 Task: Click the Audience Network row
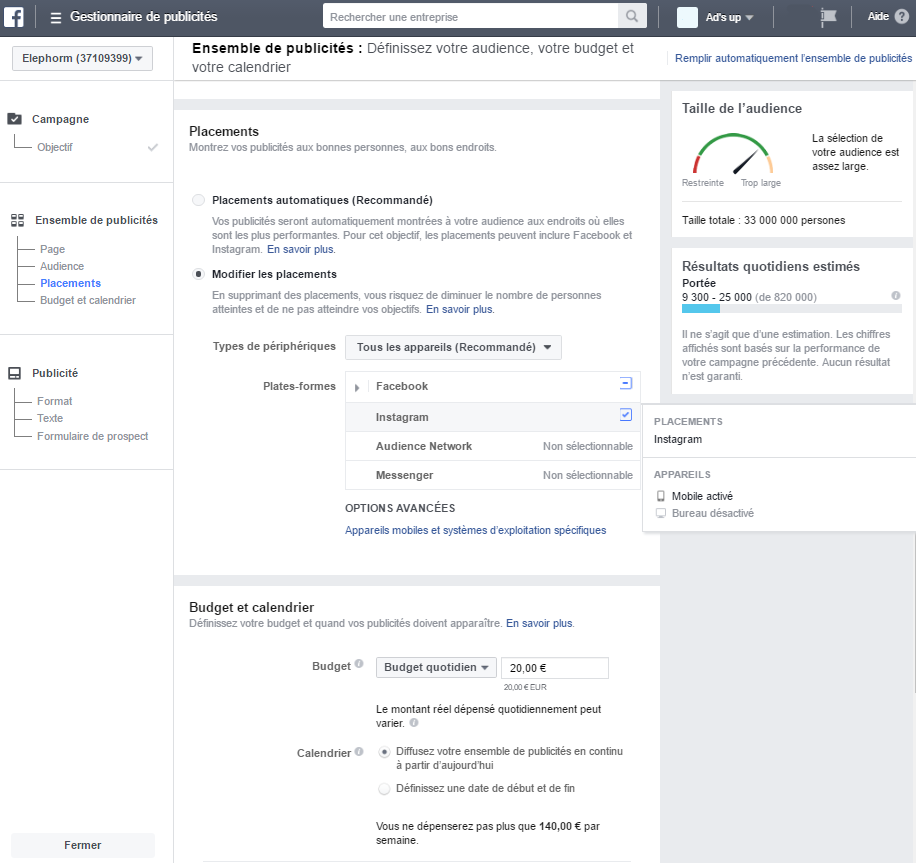click(493, 446)
